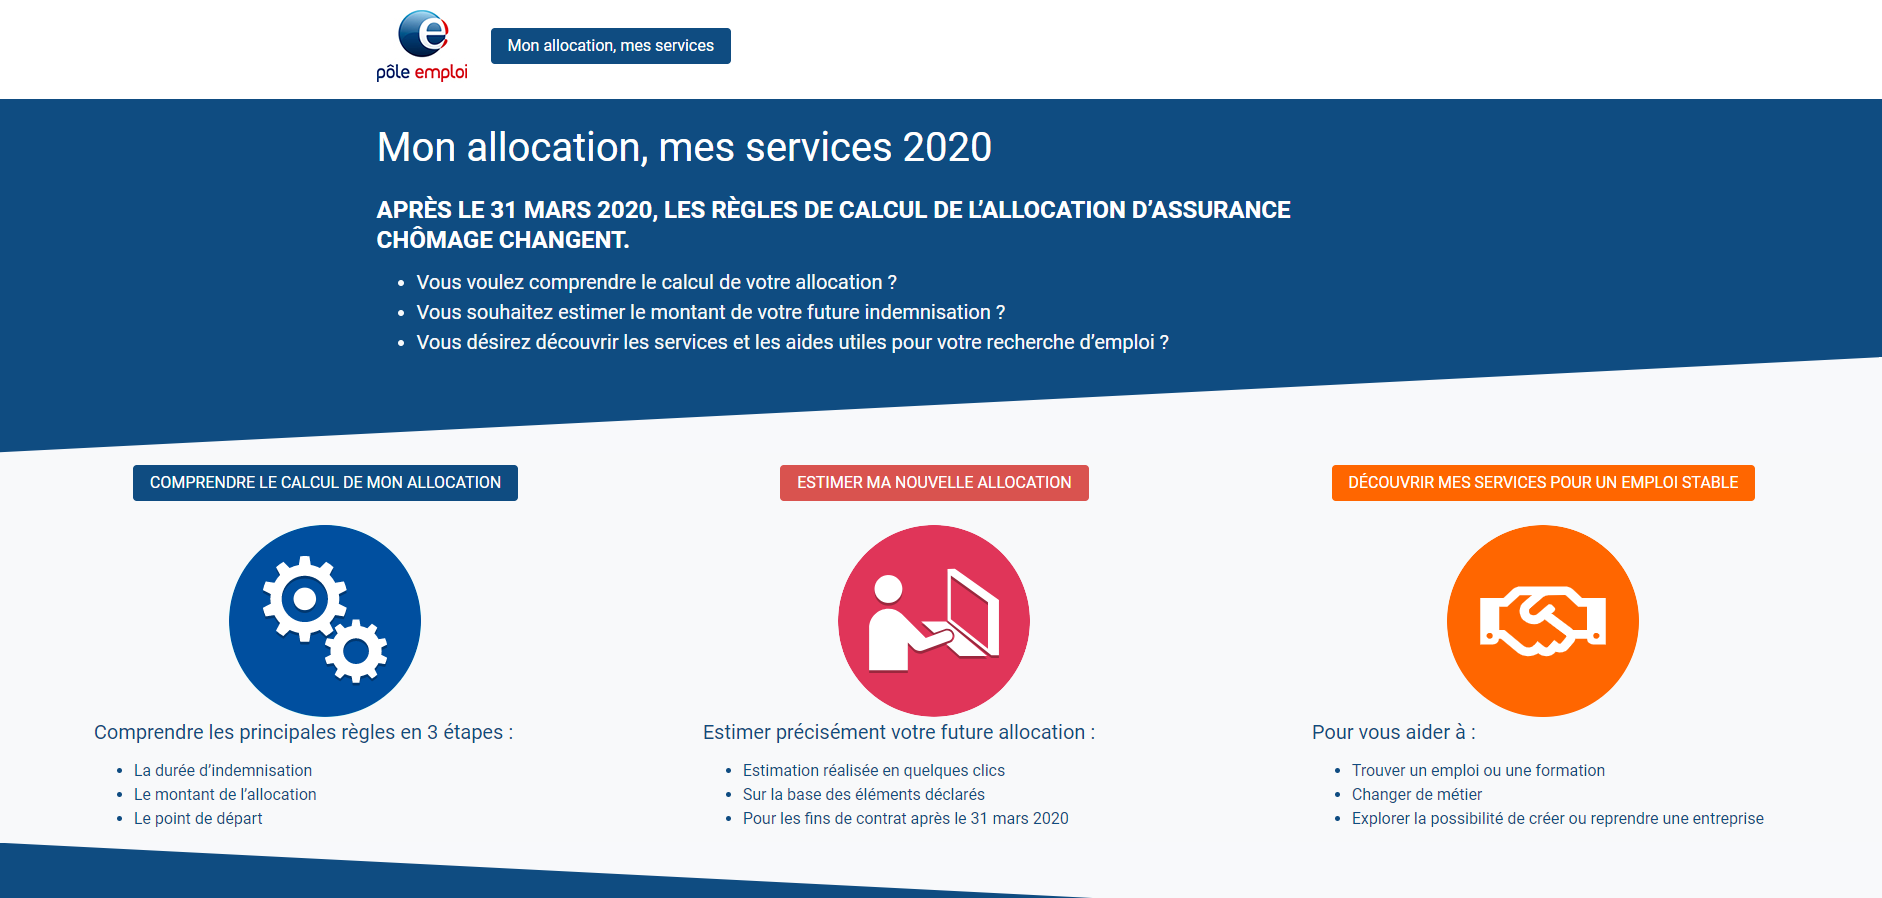1882x898 pixels.
Task: Click 'Mon allocation, mes services' header button
Action: tap(611, 46)
